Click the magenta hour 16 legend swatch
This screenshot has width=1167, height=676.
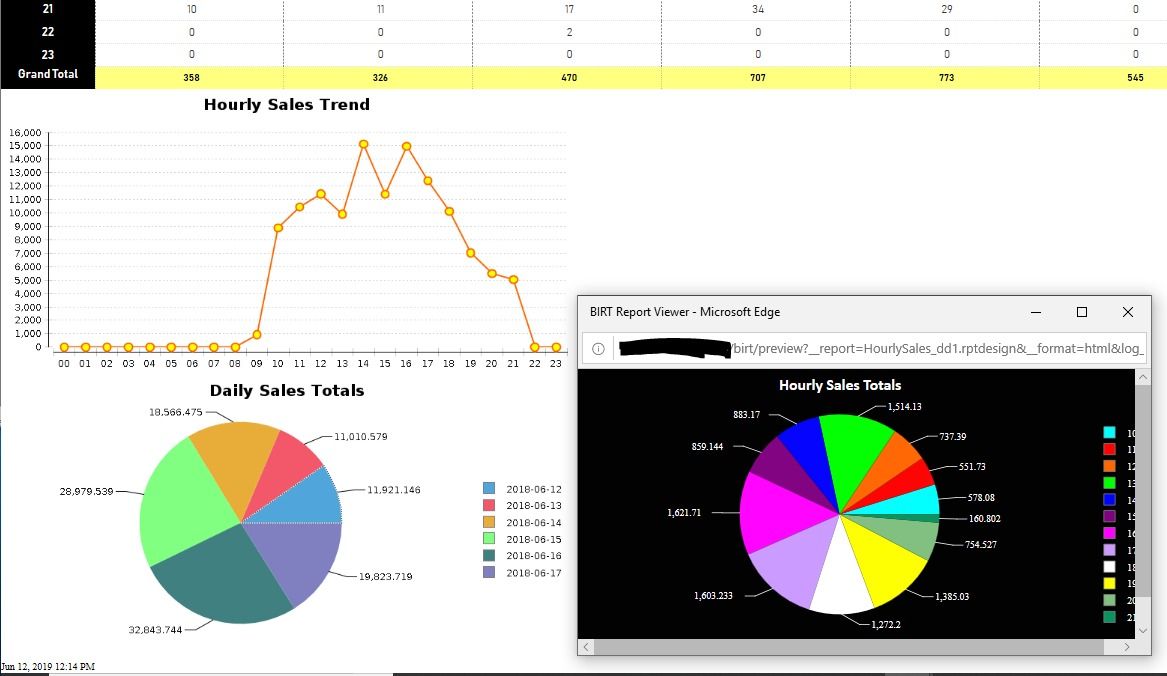coord(1109,533)
